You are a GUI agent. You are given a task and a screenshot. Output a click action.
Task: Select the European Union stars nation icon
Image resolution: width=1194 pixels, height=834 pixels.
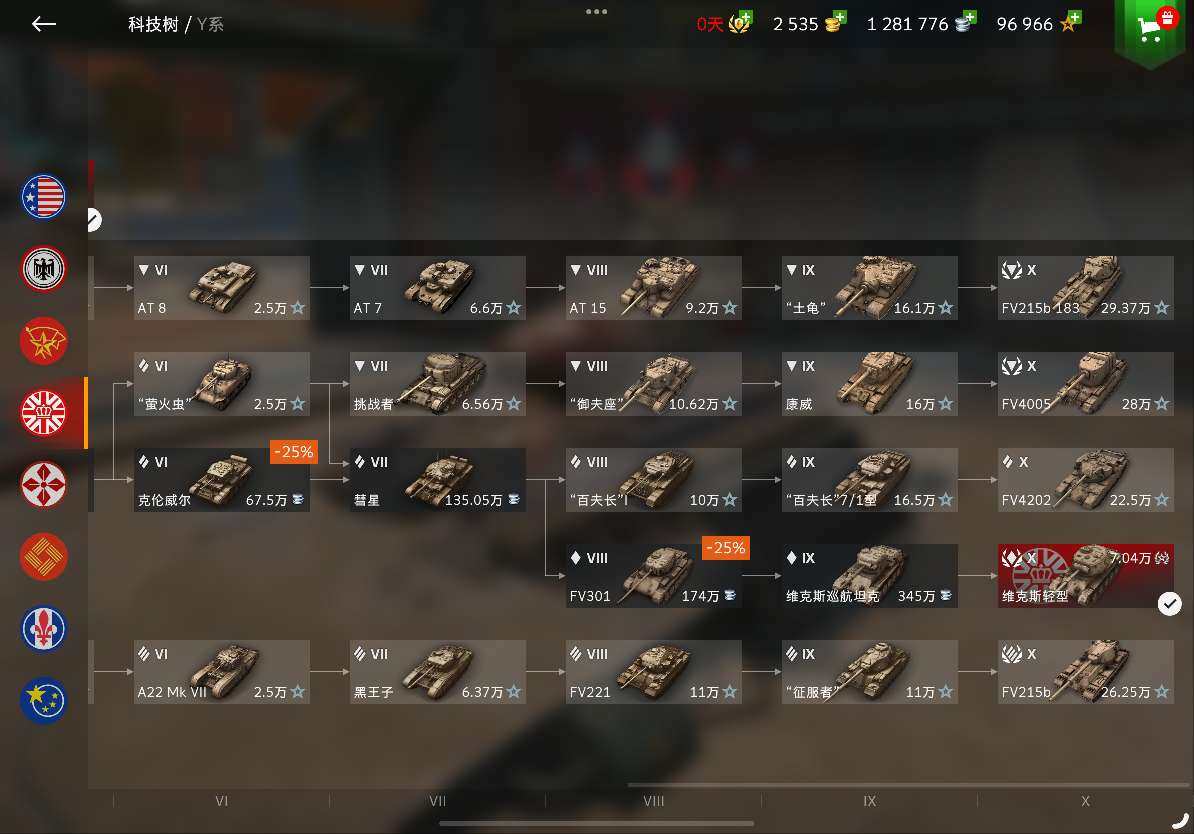(x=43, y=700)
